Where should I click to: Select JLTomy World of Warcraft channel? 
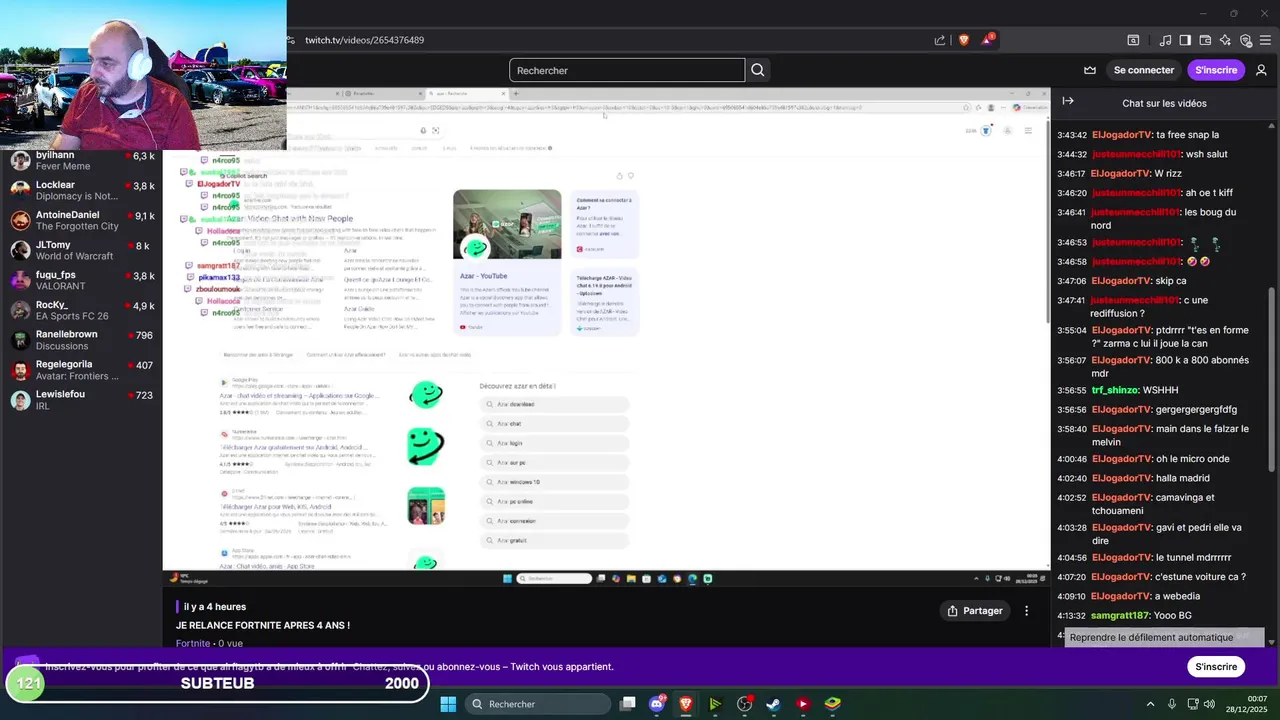tap(81, 251)
